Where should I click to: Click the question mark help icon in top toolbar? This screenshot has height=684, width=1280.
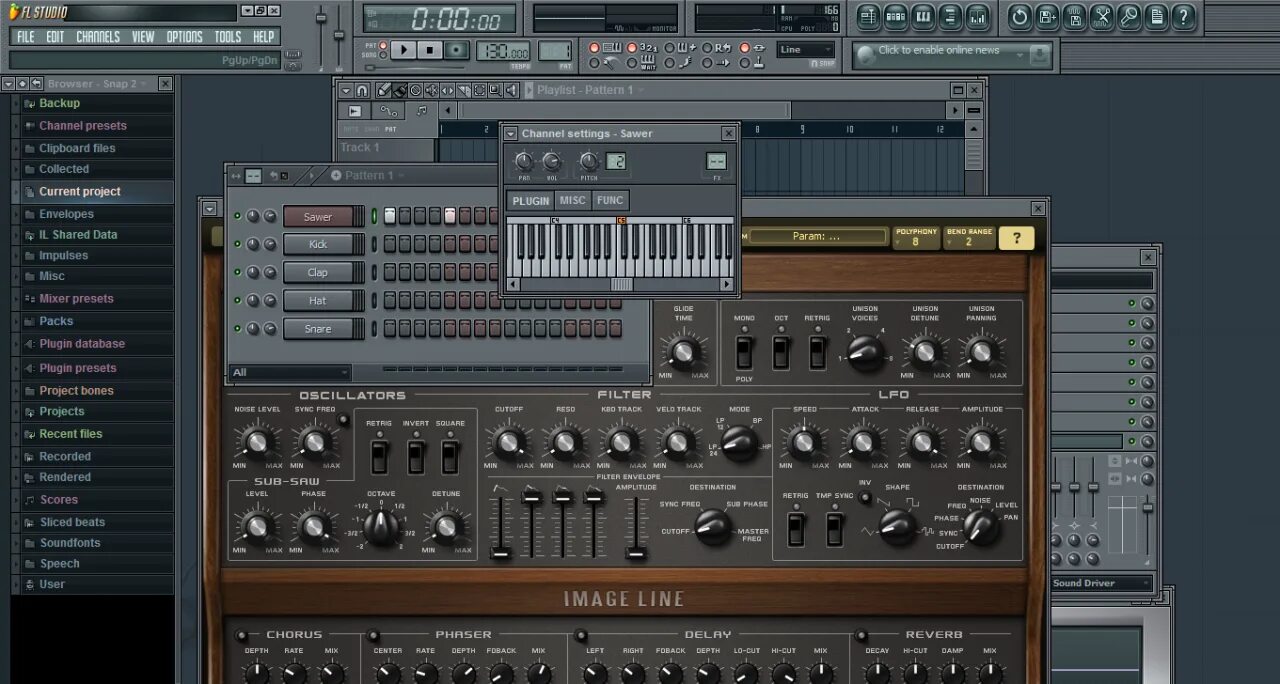(1184, 16)
